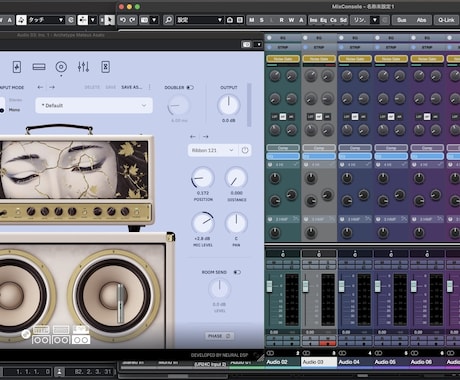Open the automation touch mode dropdown
This screenshot has width=460, height=380.
click(x=45, y=20)
